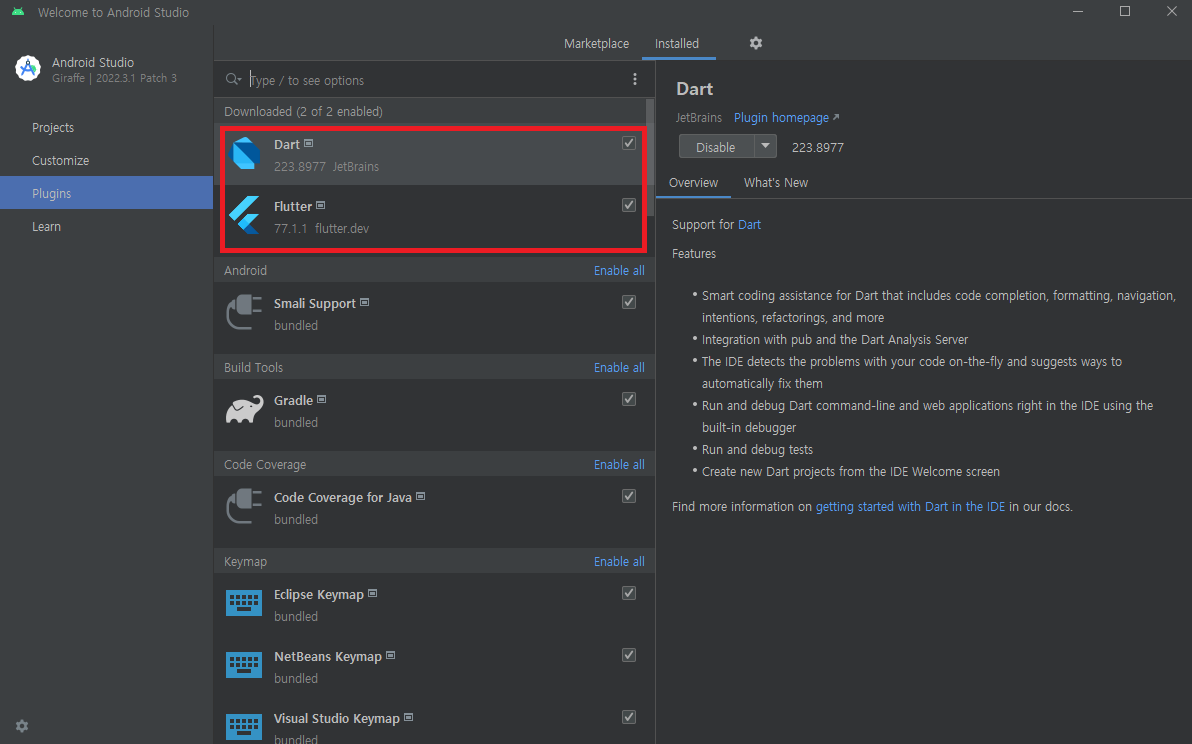Click the Eclipse Keymap keyboard icon
This screenshot has height=744, width=1192.
[244, 603]
